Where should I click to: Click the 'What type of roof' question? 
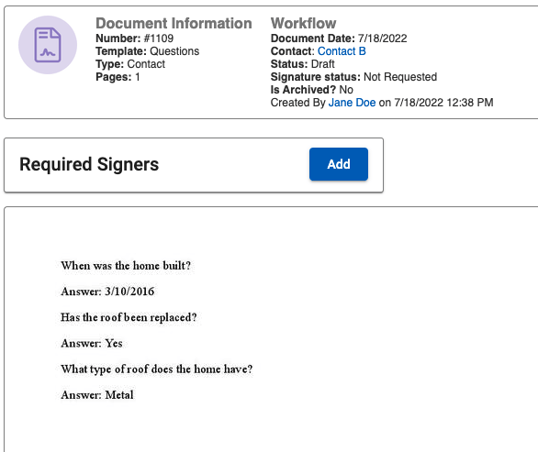coord(156,369)
